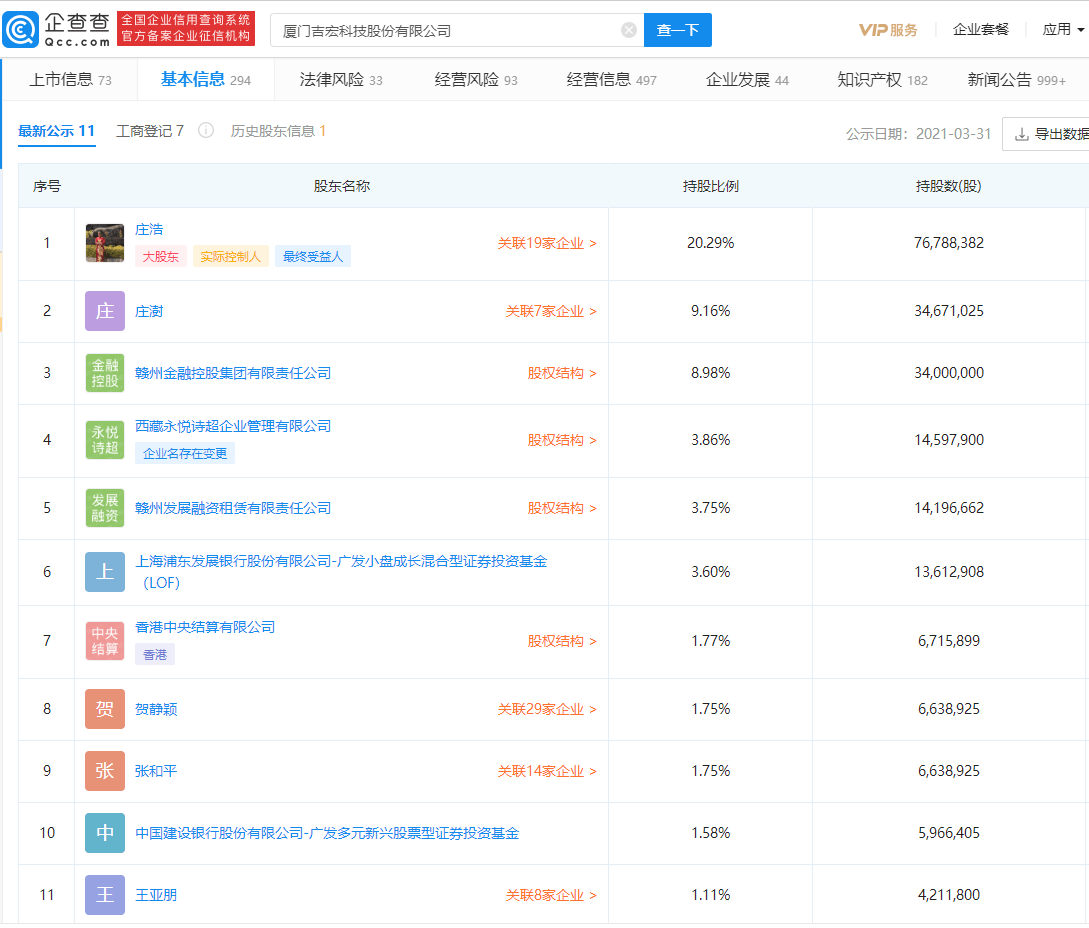Click the info icon next to 工商登记
1089x928 pixels.
click(x=206, y=131)
